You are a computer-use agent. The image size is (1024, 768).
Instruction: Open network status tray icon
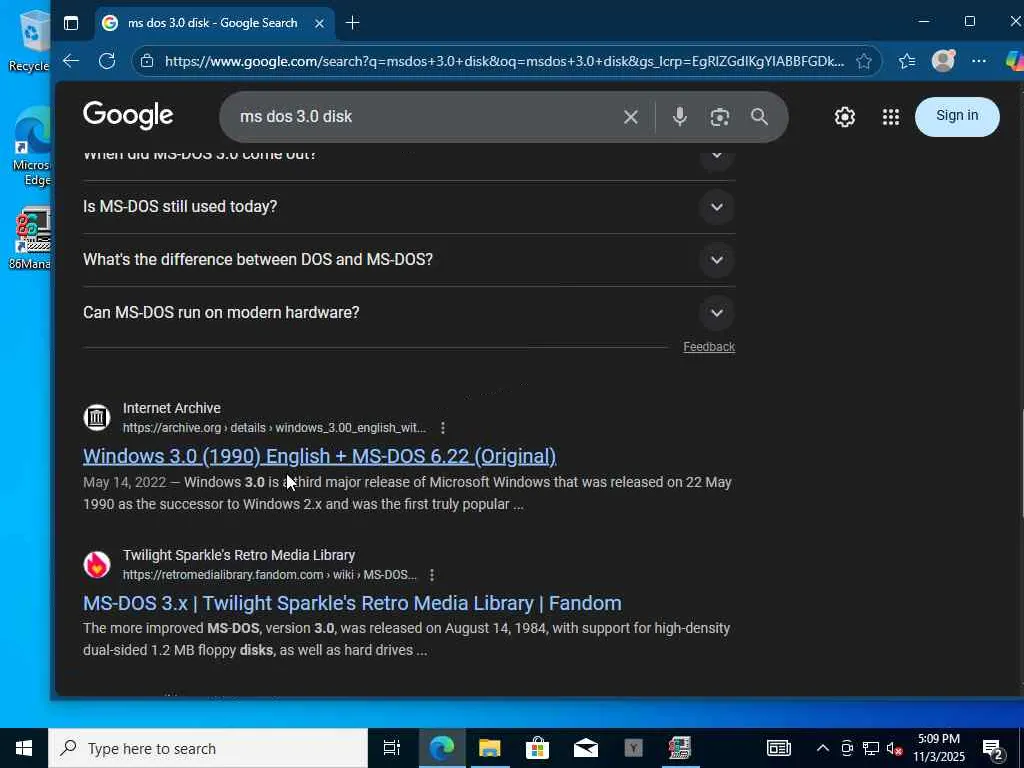point(871,748)
